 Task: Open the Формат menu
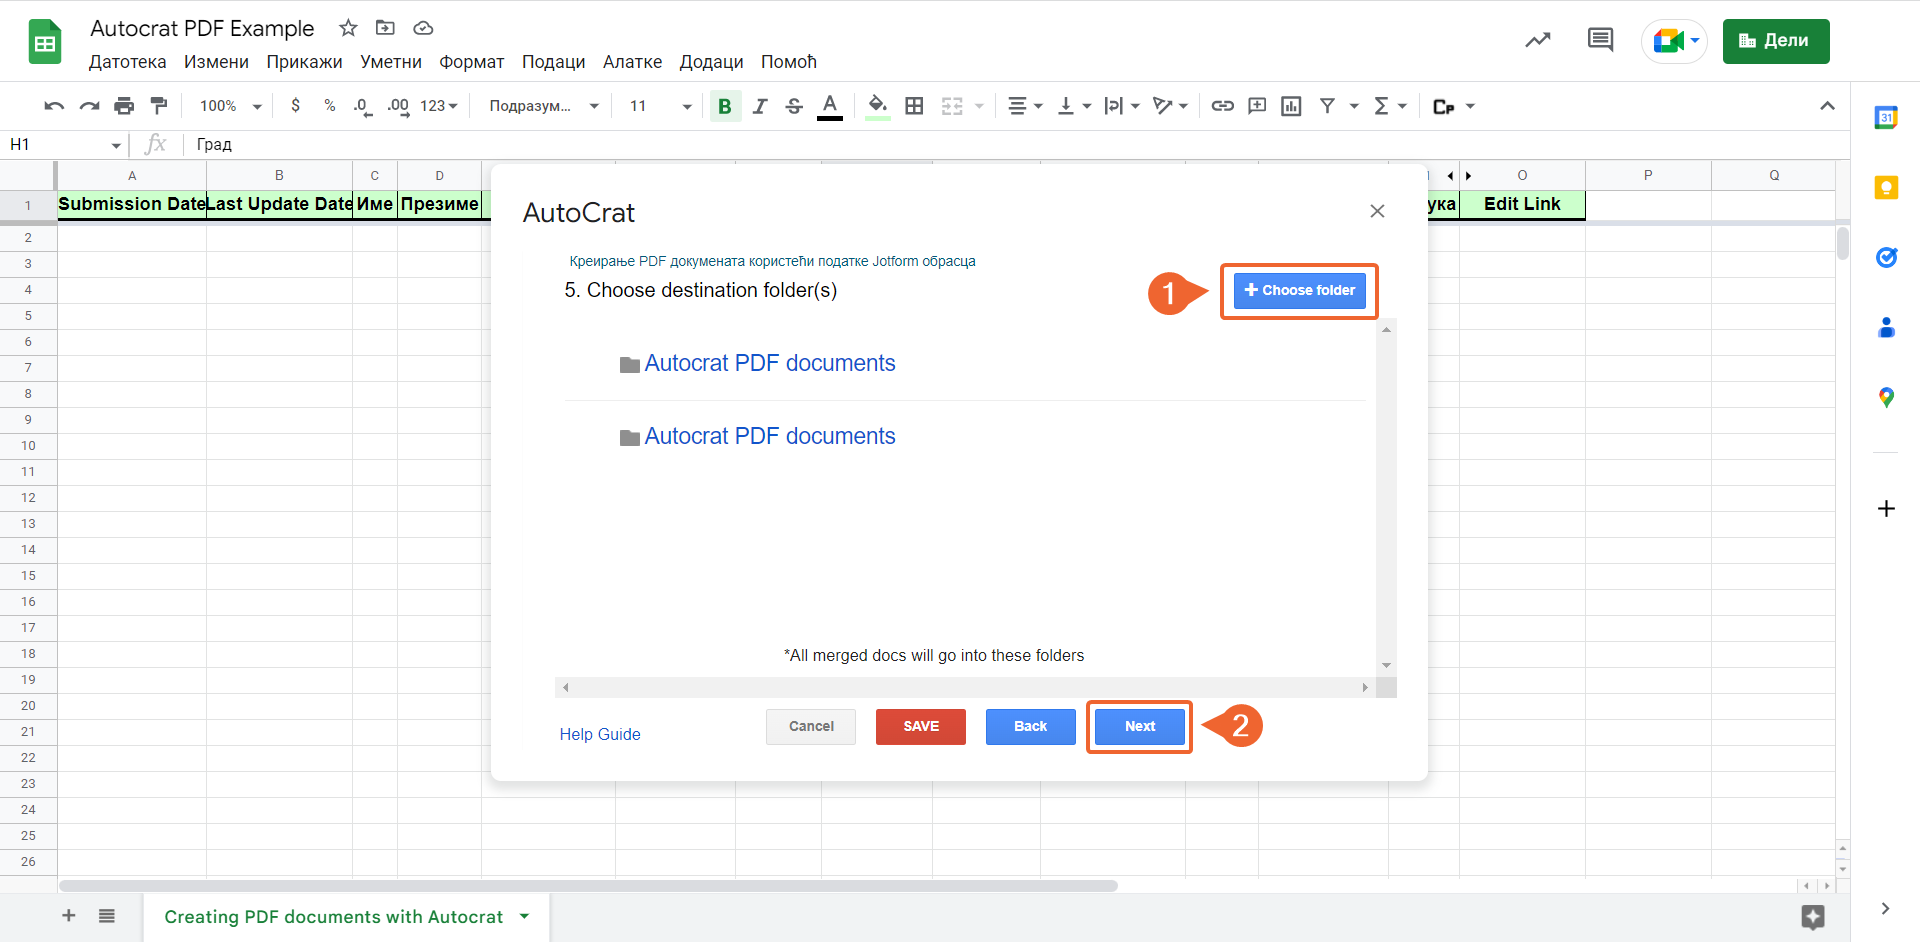[472, 62]
